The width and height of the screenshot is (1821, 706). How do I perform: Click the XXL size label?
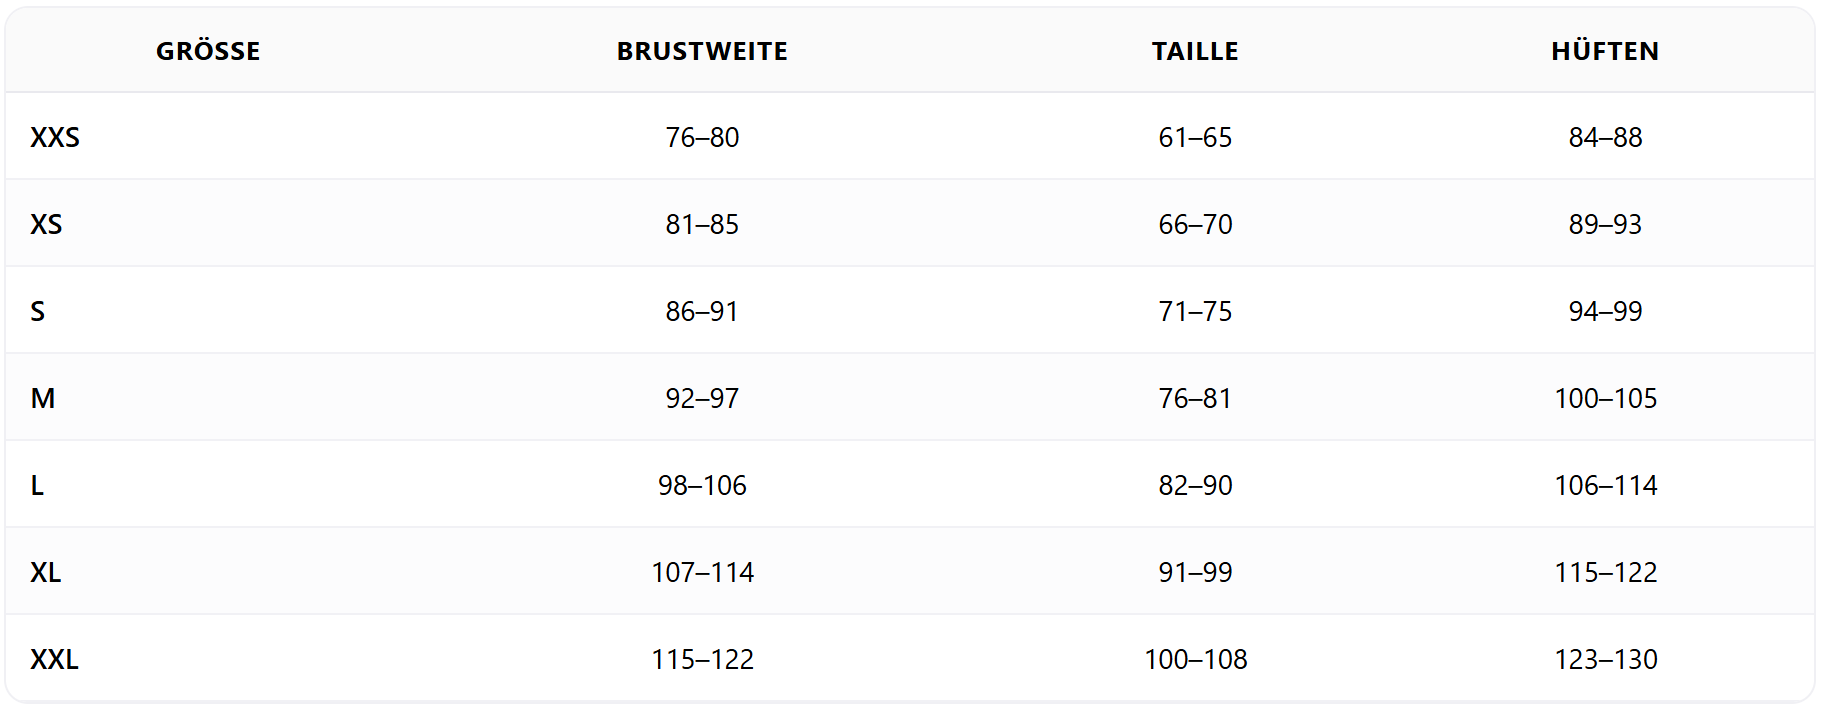(54, 659)
